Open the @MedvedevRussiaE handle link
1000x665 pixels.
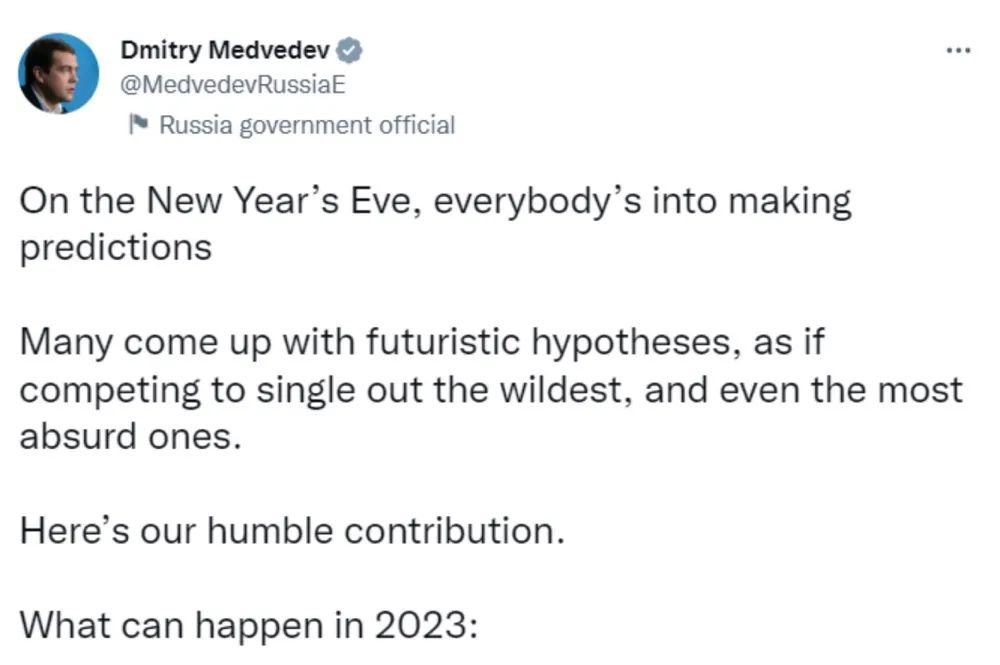pyautogui.click(x=233, y=84)
